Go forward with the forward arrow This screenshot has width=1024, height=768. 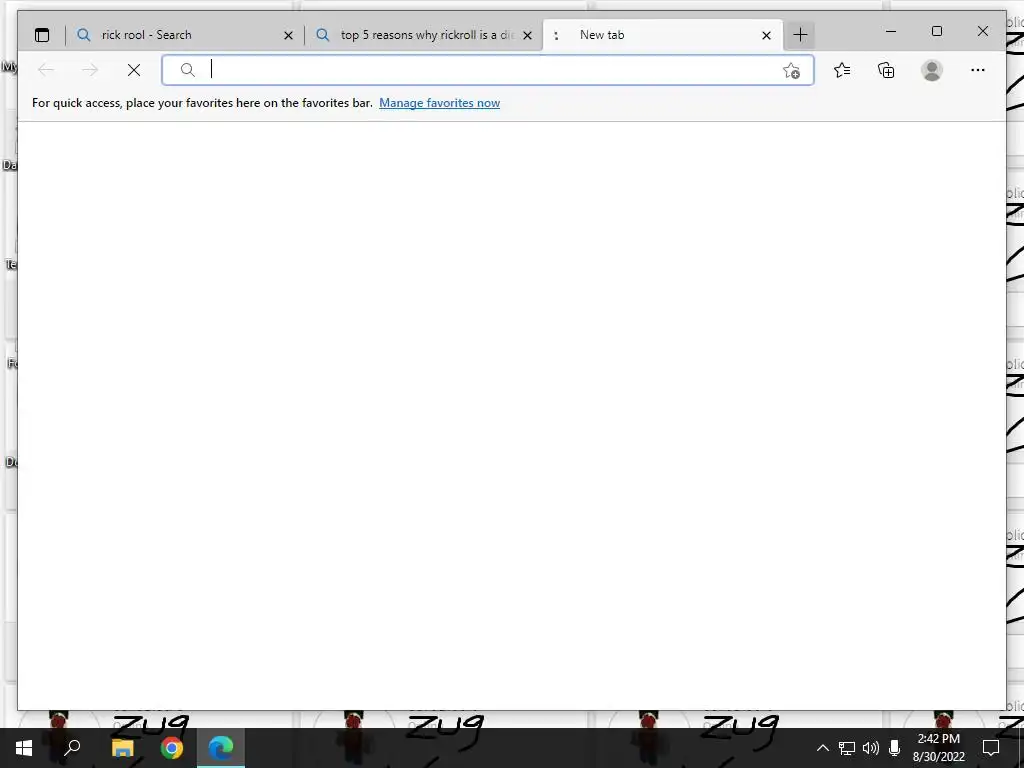coord(90,70)
